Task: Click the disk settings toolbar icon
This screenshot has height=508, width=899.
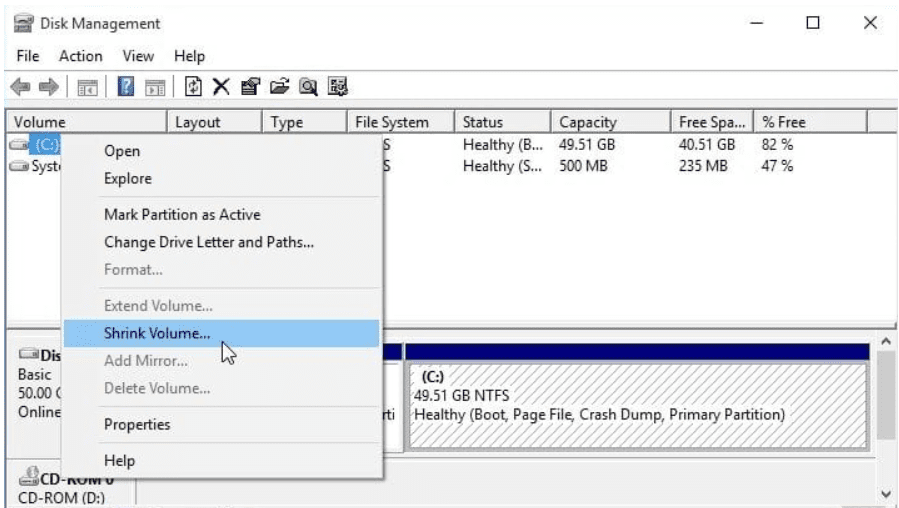Action: (x=338, y=87)
